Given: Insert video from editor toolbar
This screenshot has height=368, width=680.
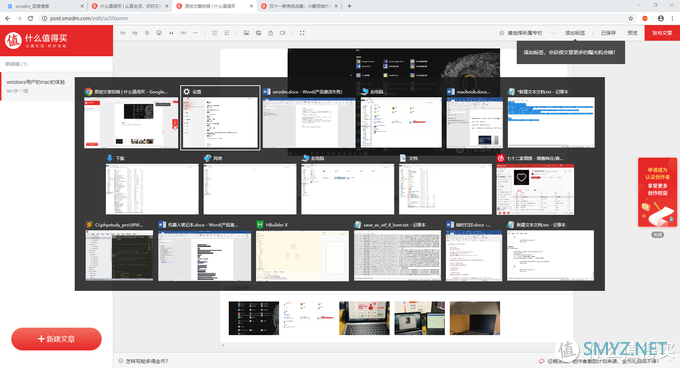Looking at the screenshot, I should [283, 33].
